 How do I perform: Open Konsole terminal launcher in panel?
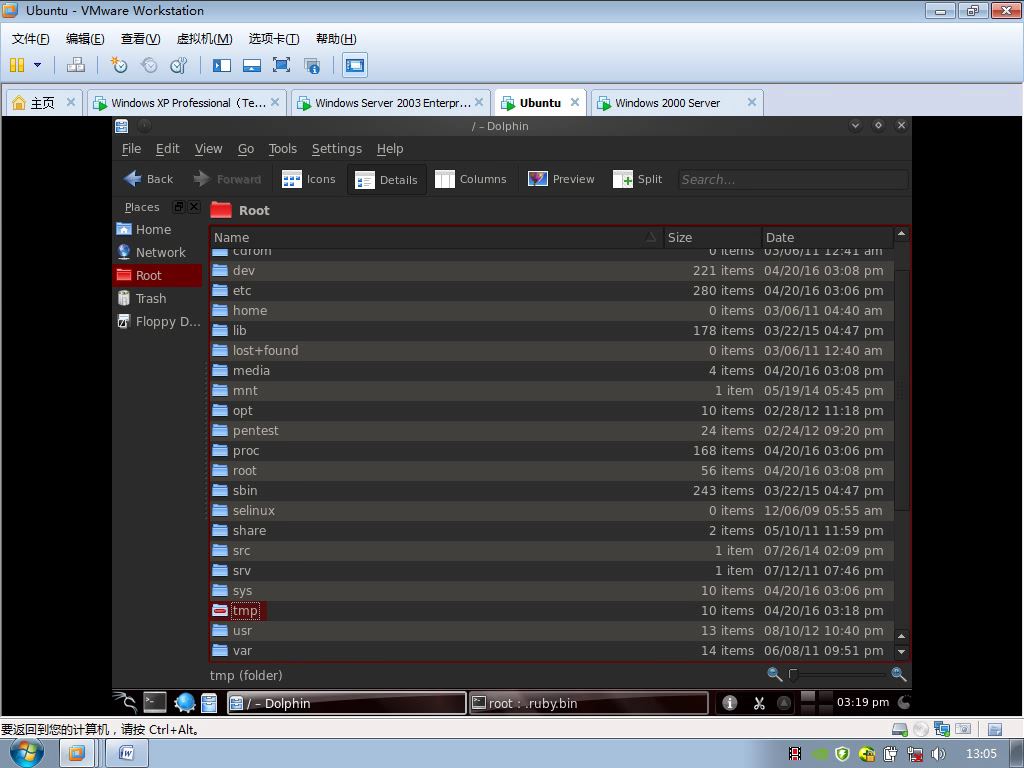coord(155,702)
